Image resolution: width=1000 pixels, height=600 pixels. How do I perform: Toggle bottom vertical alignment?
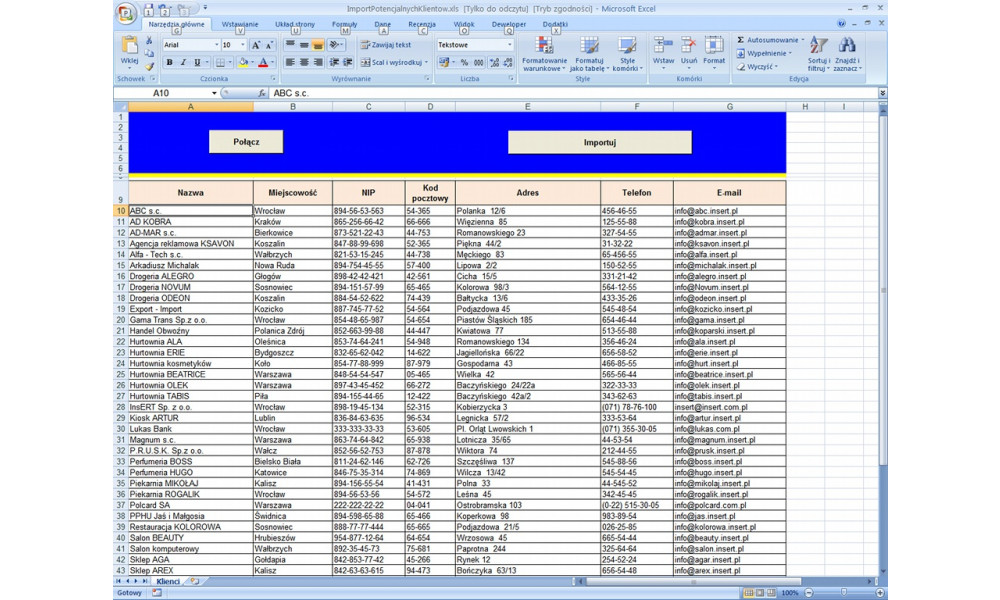coord(318,45)
